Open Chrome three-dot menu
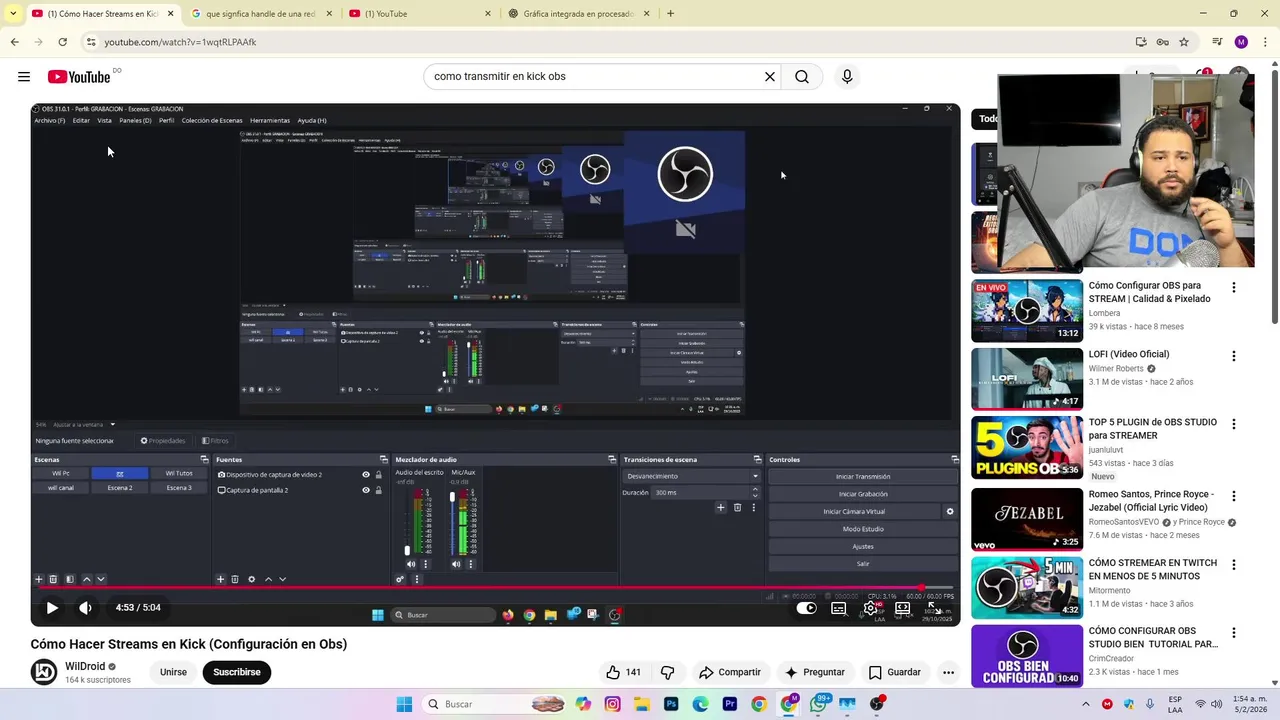This screenshot has width=1280, height=720. point(1265,42)
